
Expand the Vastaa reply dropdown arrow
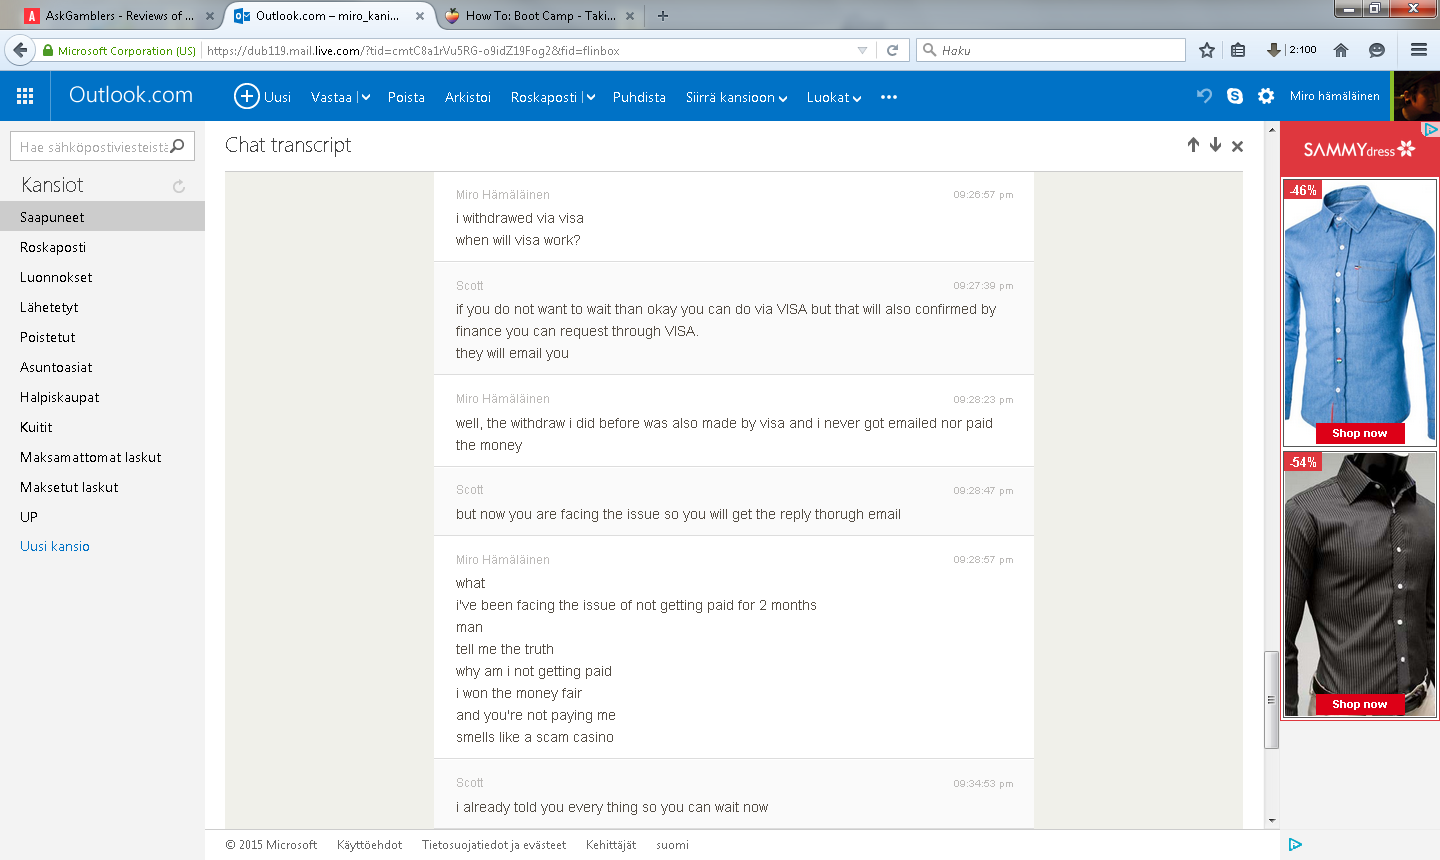point(366,97)
